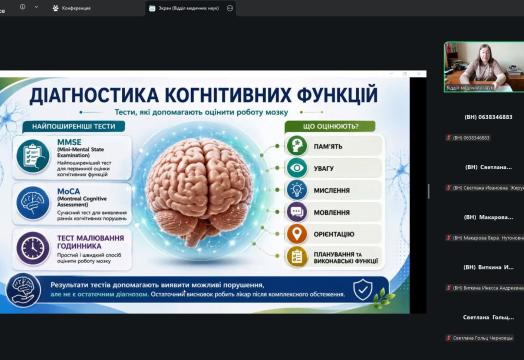Expand the chevron next to the info icon
Screen dimensions: 524x360
coord(36,7)
